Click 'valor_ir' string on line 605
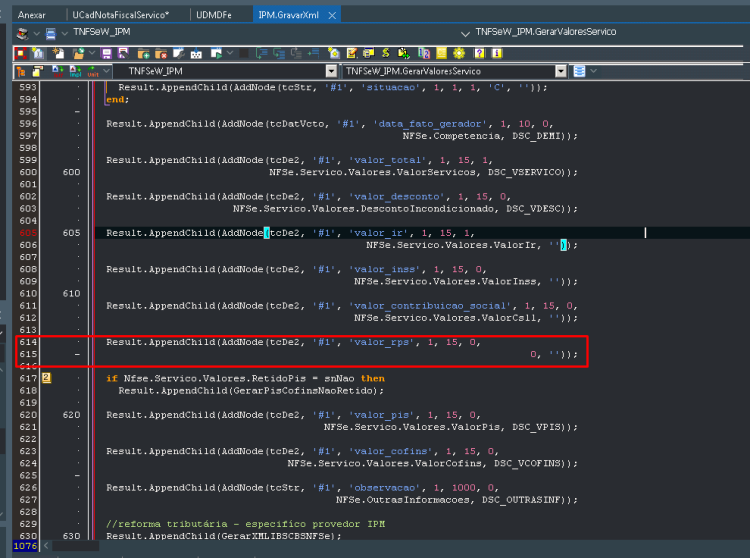 click(x=379, y=233)
